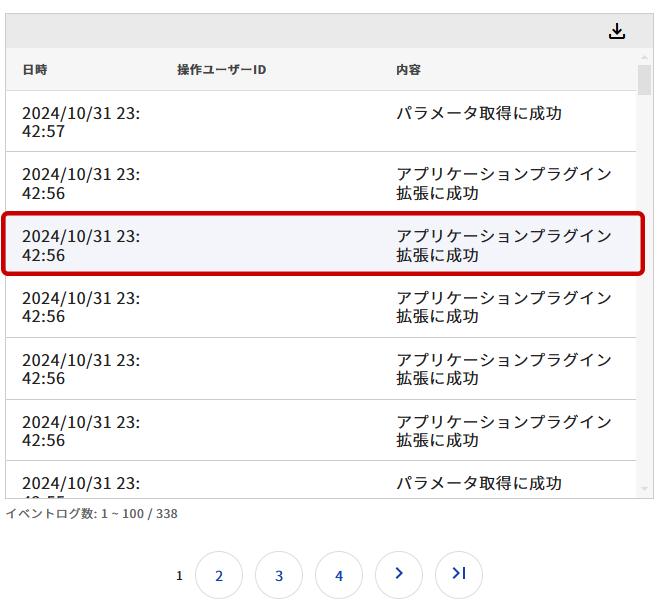
Task: Select the partially visible bottom パラメータ取得に成功 row
Action: (x=320, y=482)
